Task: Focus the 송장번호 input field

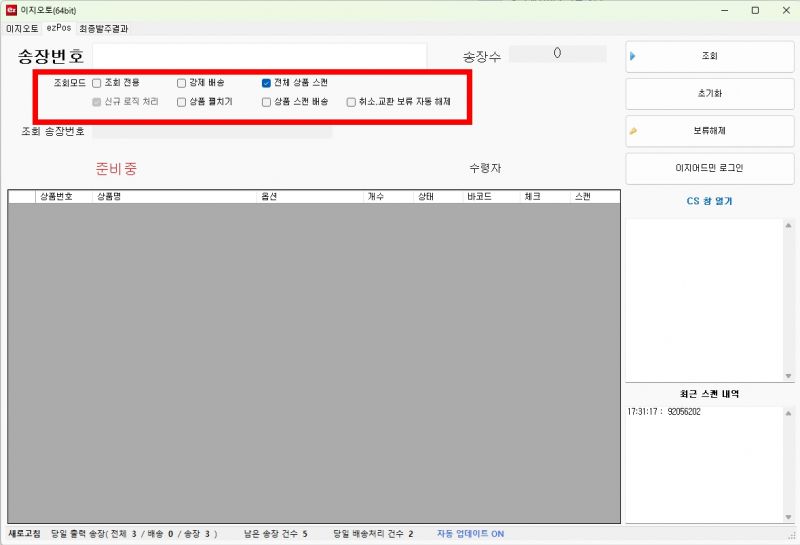Action: 259,56
